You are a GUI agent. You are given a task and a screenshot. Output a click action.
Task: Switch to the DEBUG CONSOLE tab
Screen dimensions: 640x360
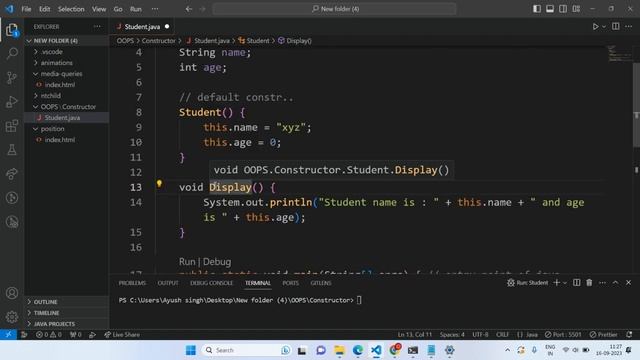pos(211,283)
